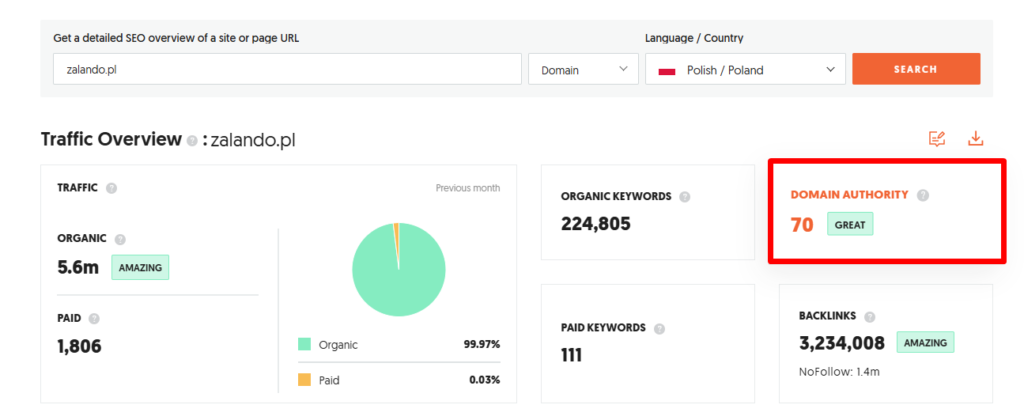Click the NoFollow: 1.4m text
The width and height of the screenshot is (1024, 416).
click(839, 372)
